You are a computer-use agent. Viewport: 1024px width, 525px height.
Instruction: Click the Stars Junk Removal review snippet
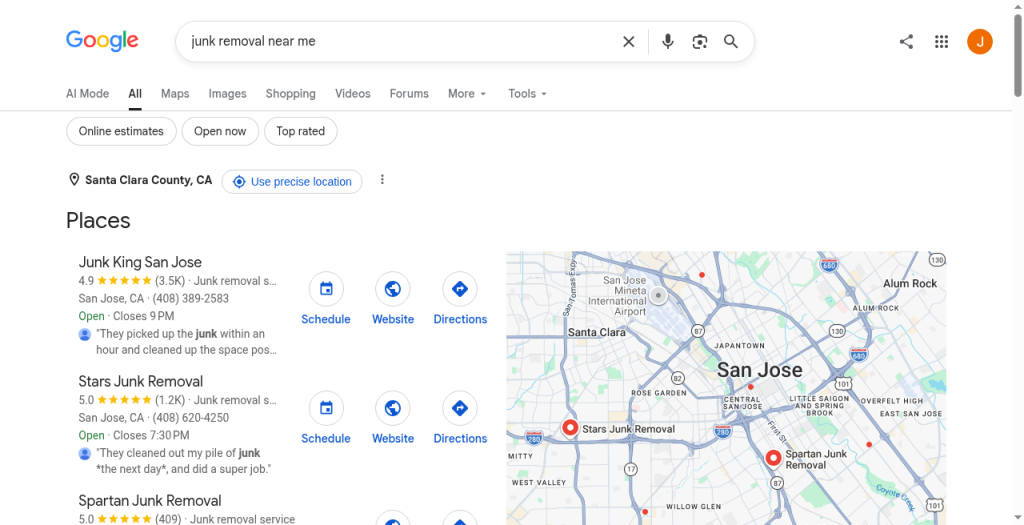(184, 461)
